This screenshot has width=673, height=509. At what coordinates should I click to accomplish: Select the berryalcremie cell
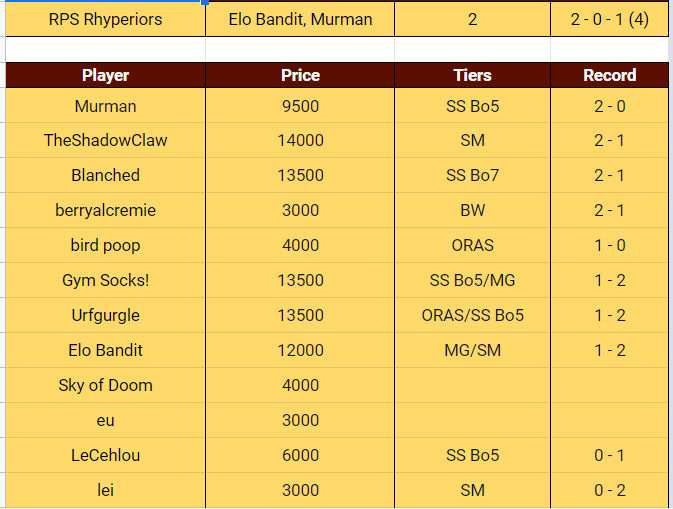click(x=105, y=210)
